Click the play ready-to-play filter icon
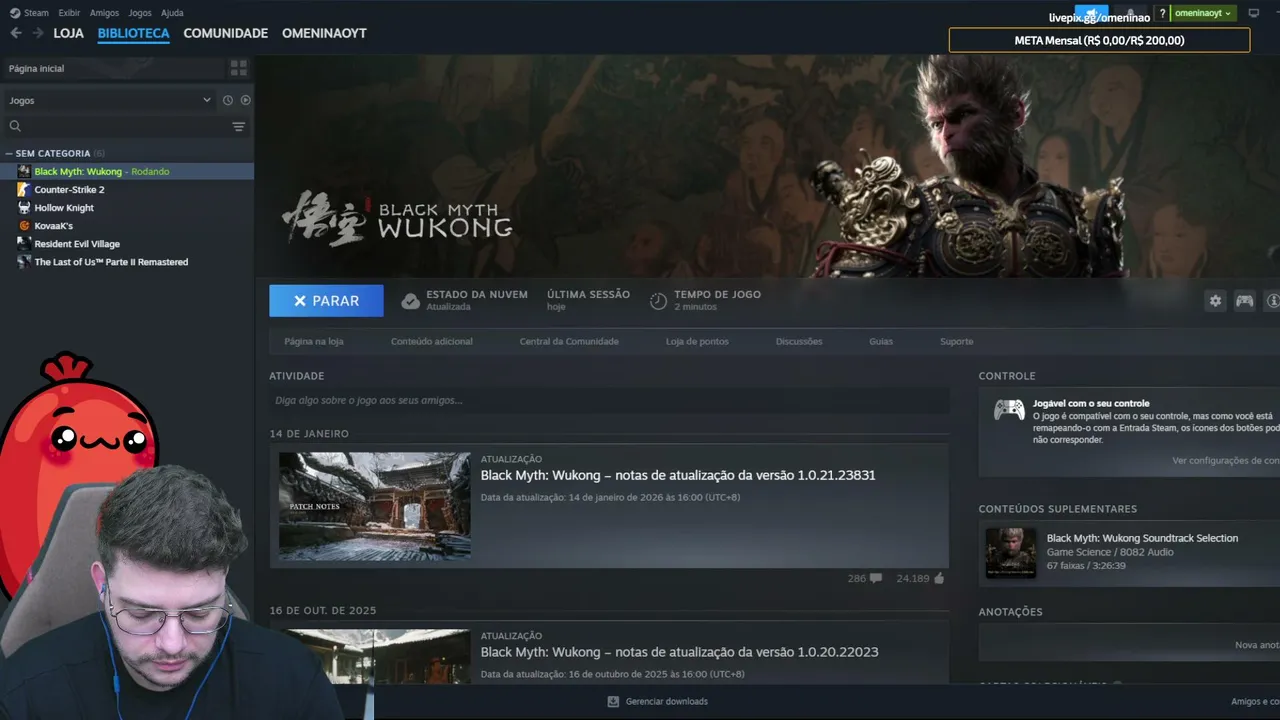This screenshot has width=1280, height=720. [245, 100]
